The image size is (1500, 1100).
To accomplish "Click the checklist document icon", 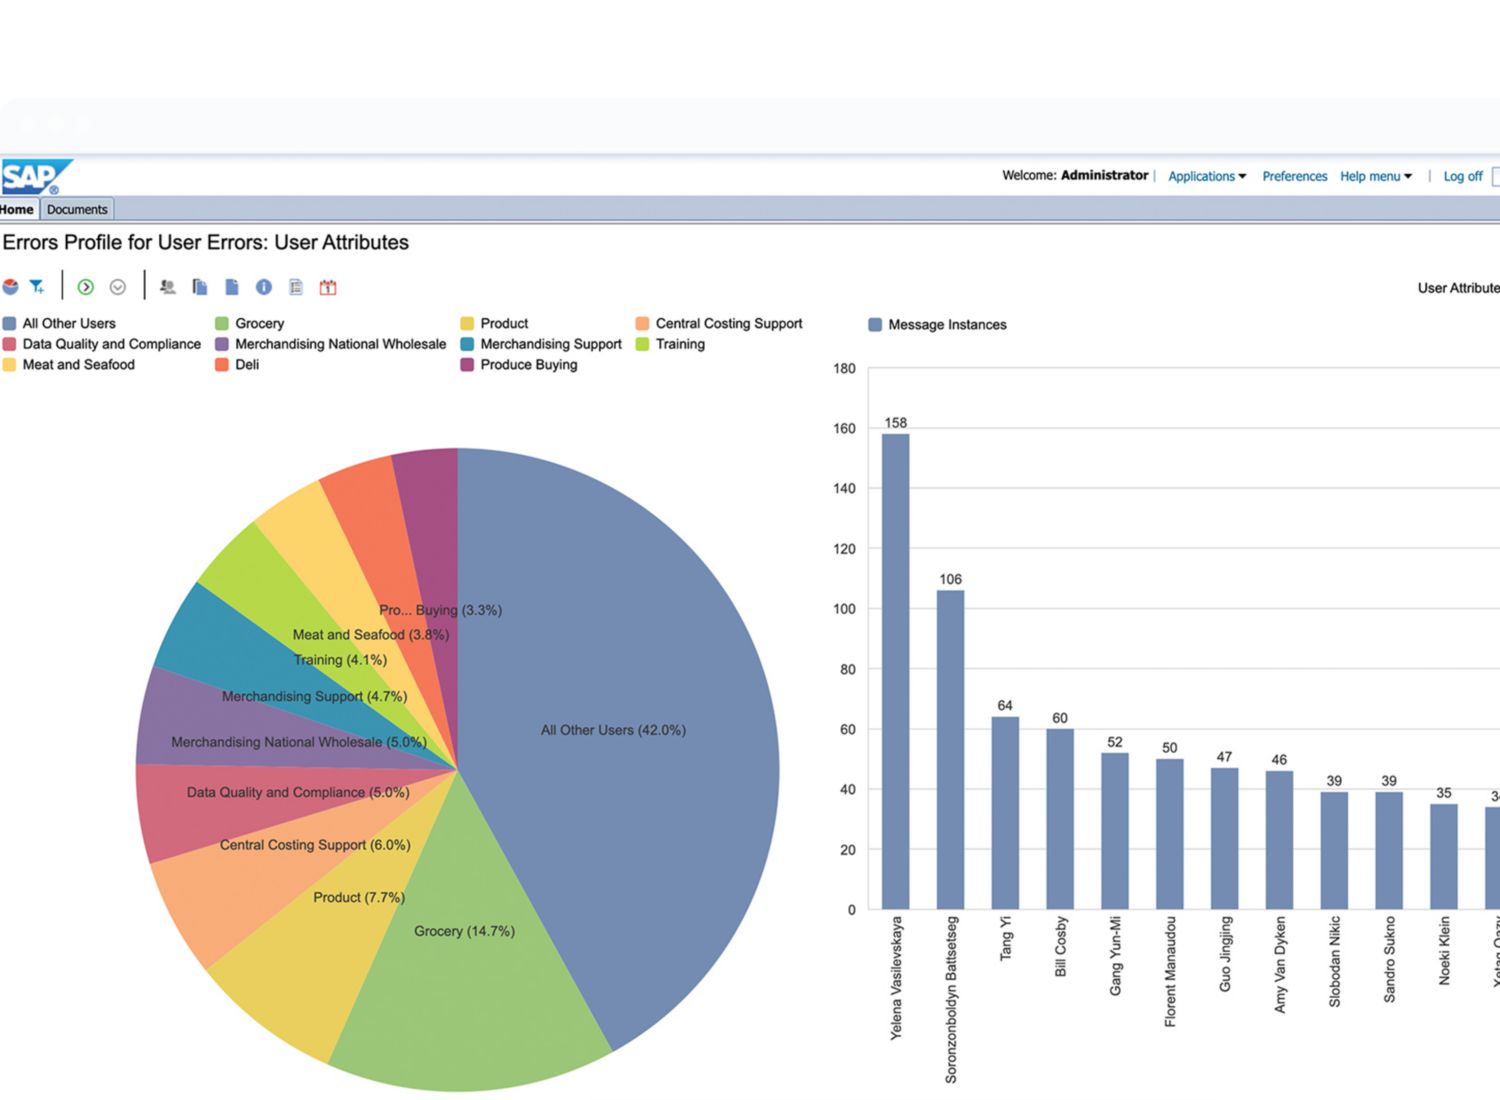I will pos(296,287).
